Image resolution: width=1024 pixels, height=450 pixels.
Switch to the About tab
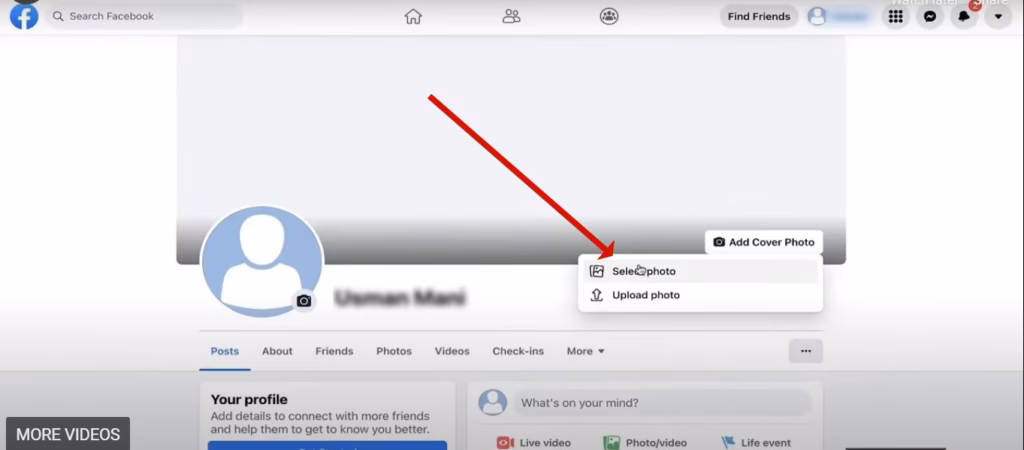point(278,351)
